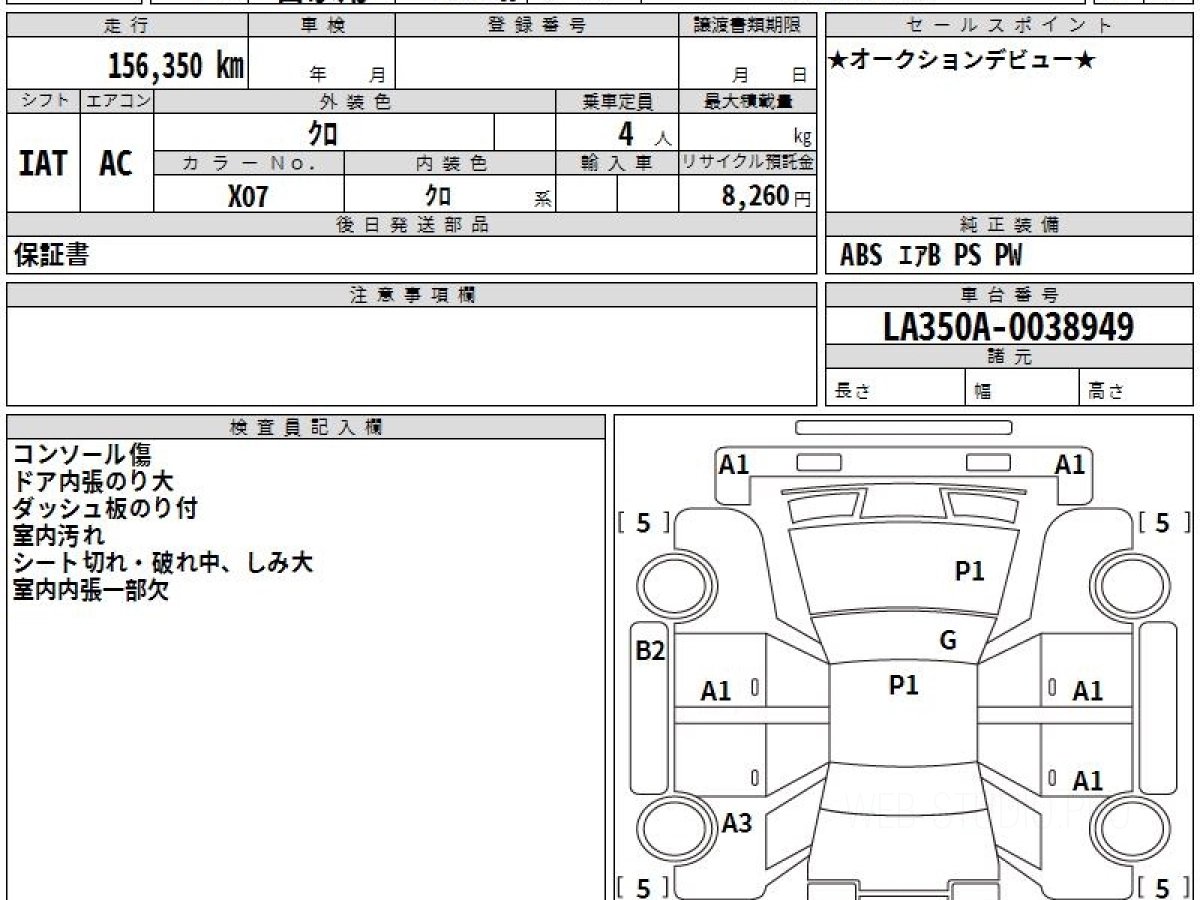Click the 検査員記入欄 header
This screenshot has width=1200, height=900.
click(306, 427)
